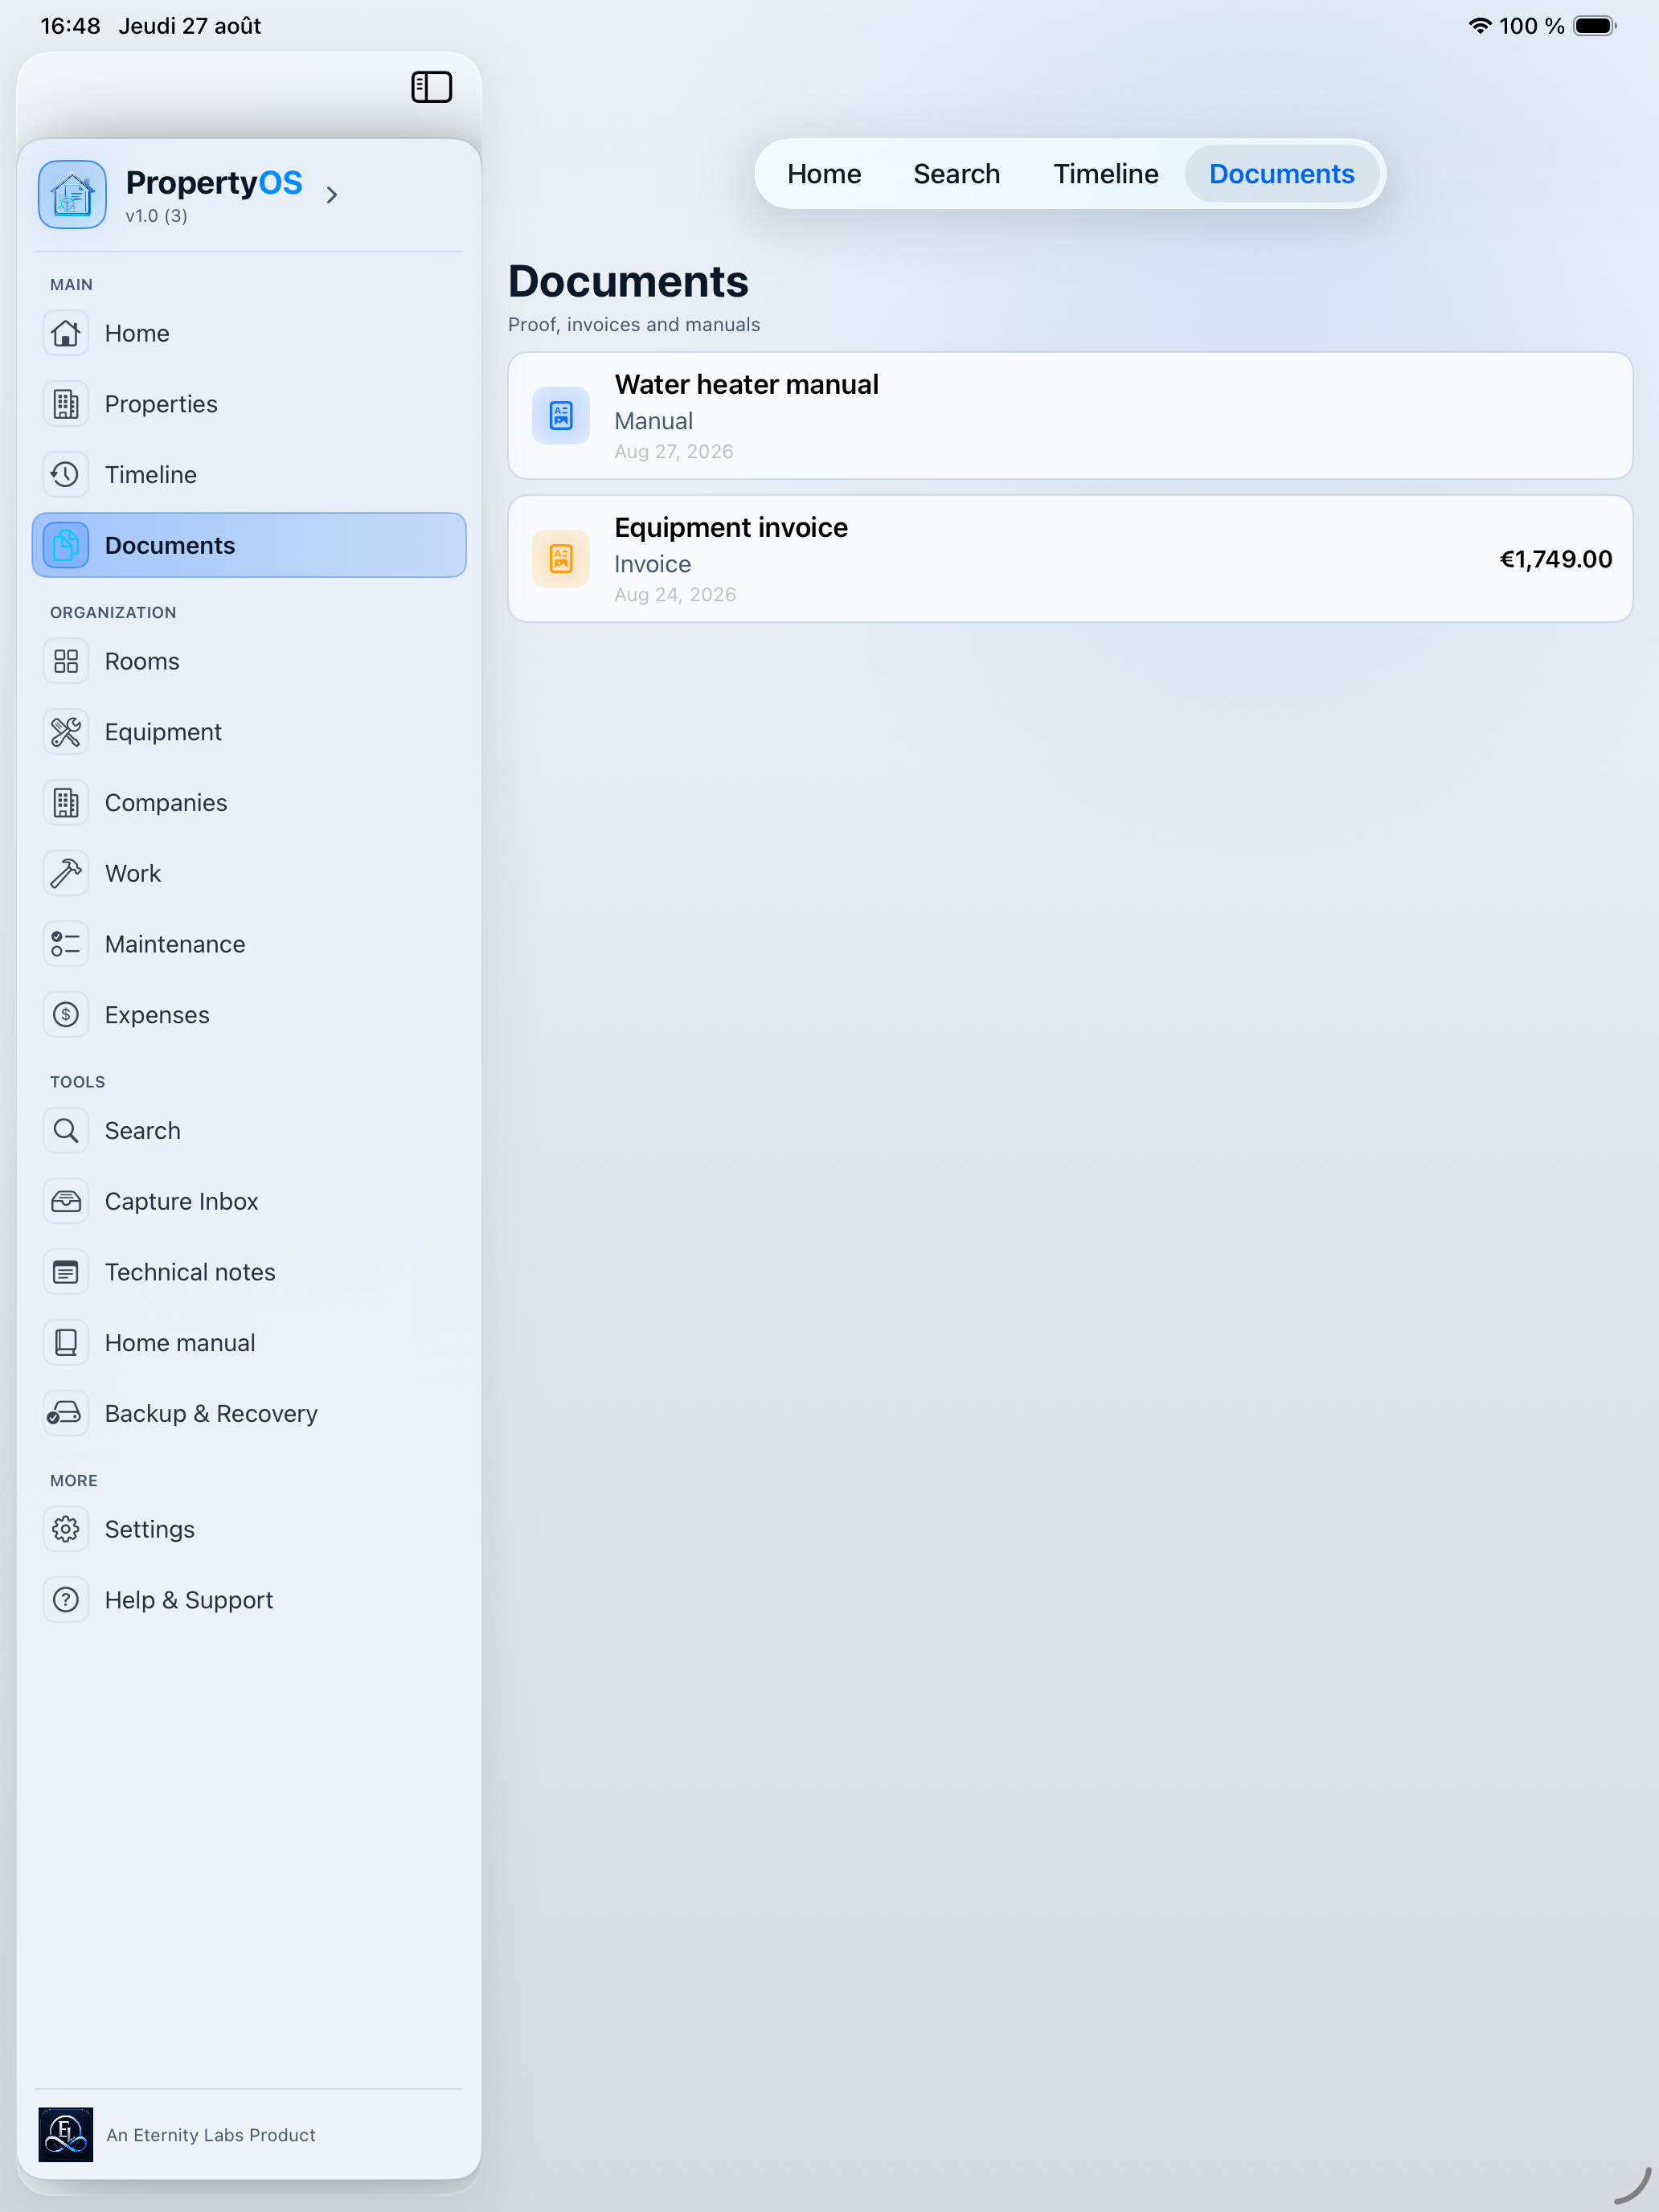Click the Help & Support question icon
This screenshot has height=2212, width=1659.
[x=66, y=1600]
